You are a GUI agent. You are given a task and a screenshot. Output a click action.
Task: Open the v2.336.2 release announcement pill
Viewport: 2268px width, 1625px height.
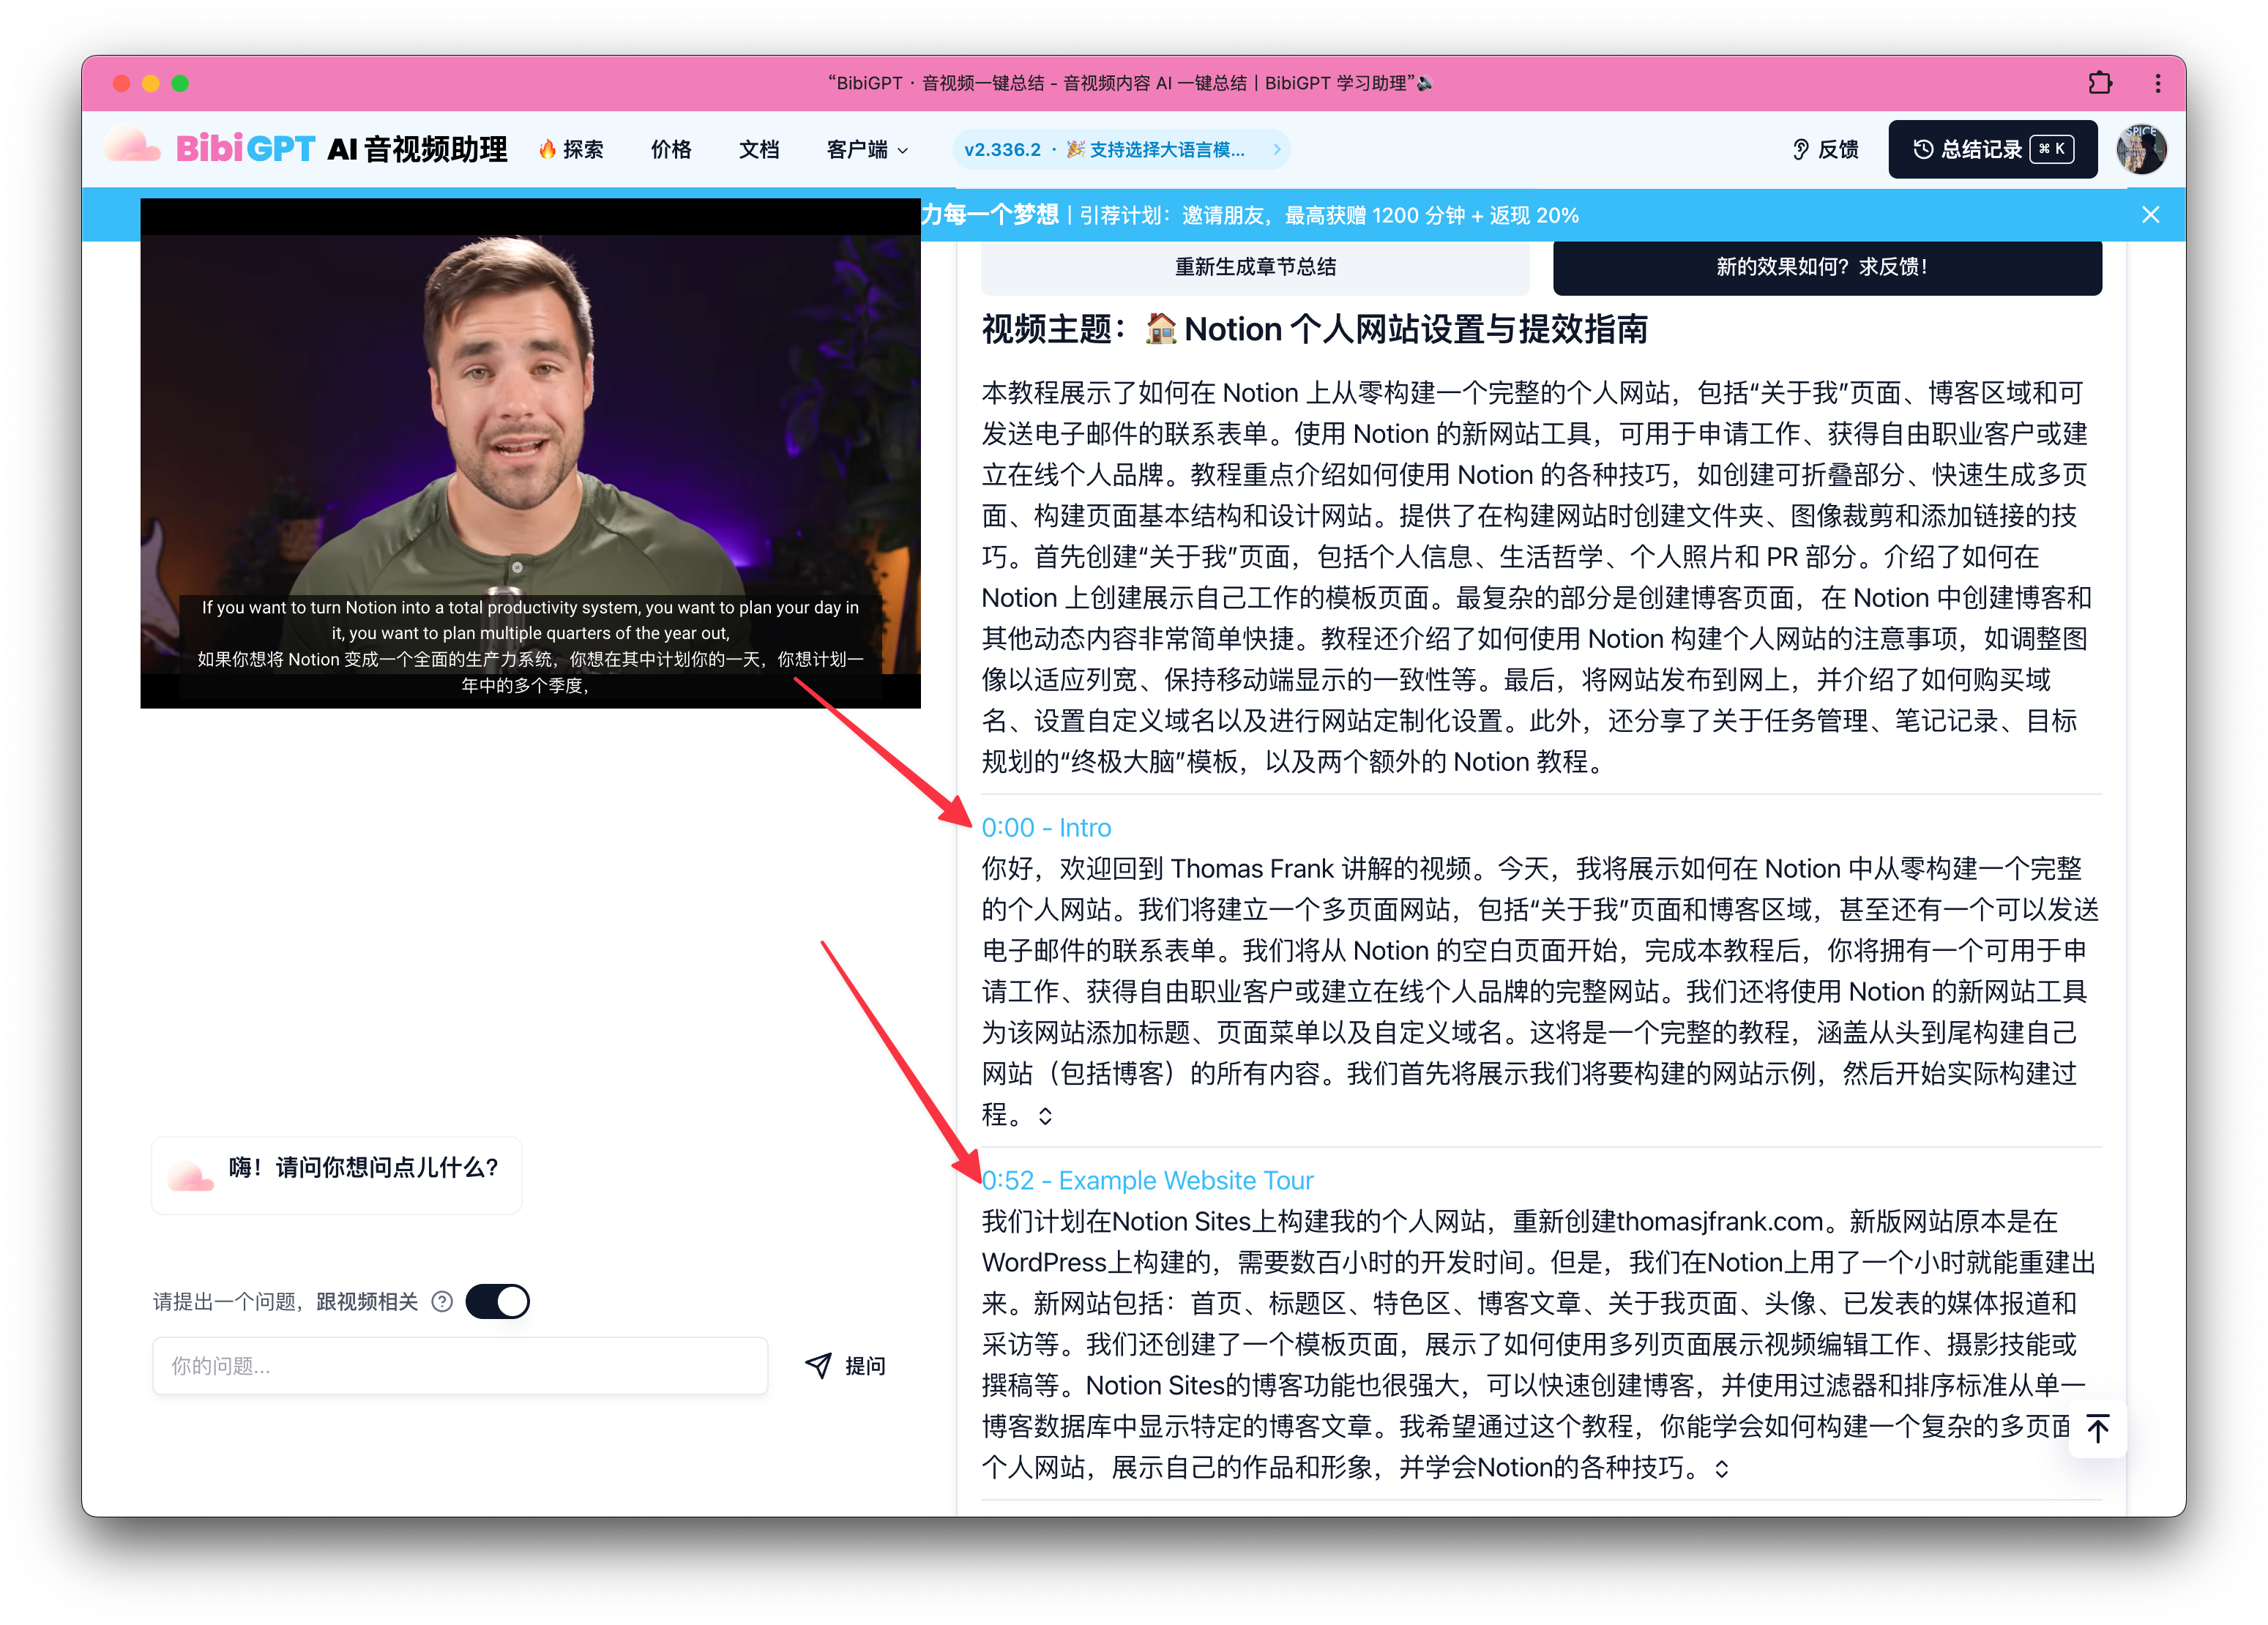coord(1122,149)
